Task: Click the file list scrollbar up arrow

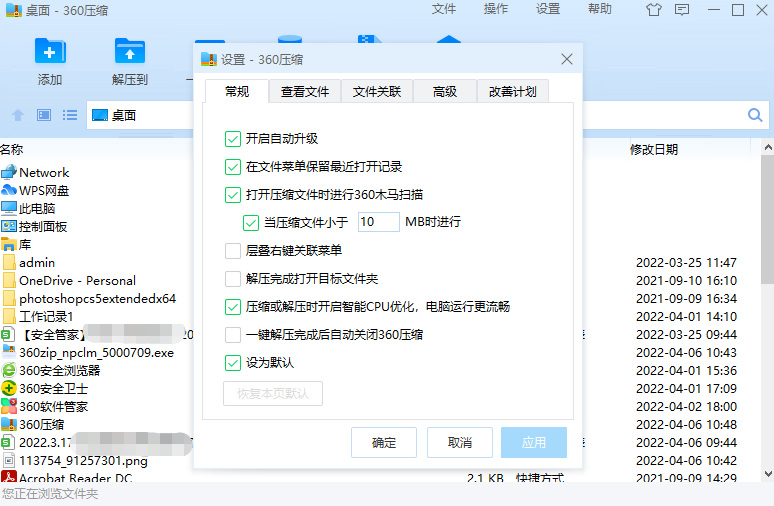Action: click(x=768, y=147)
